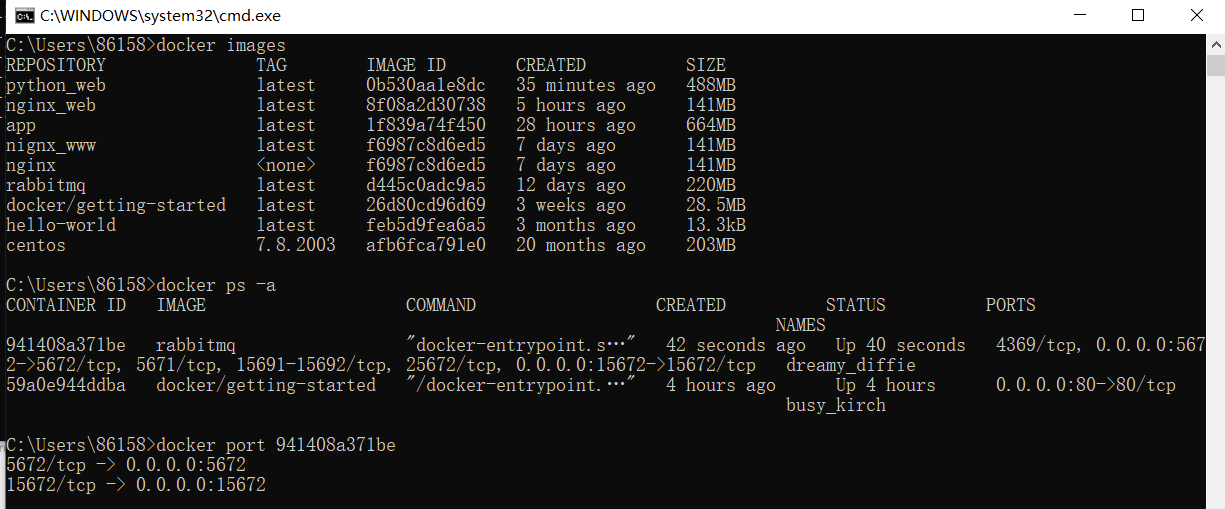Minimize the cmd.exe window
1225x509 pixels.
[1080, 15]
